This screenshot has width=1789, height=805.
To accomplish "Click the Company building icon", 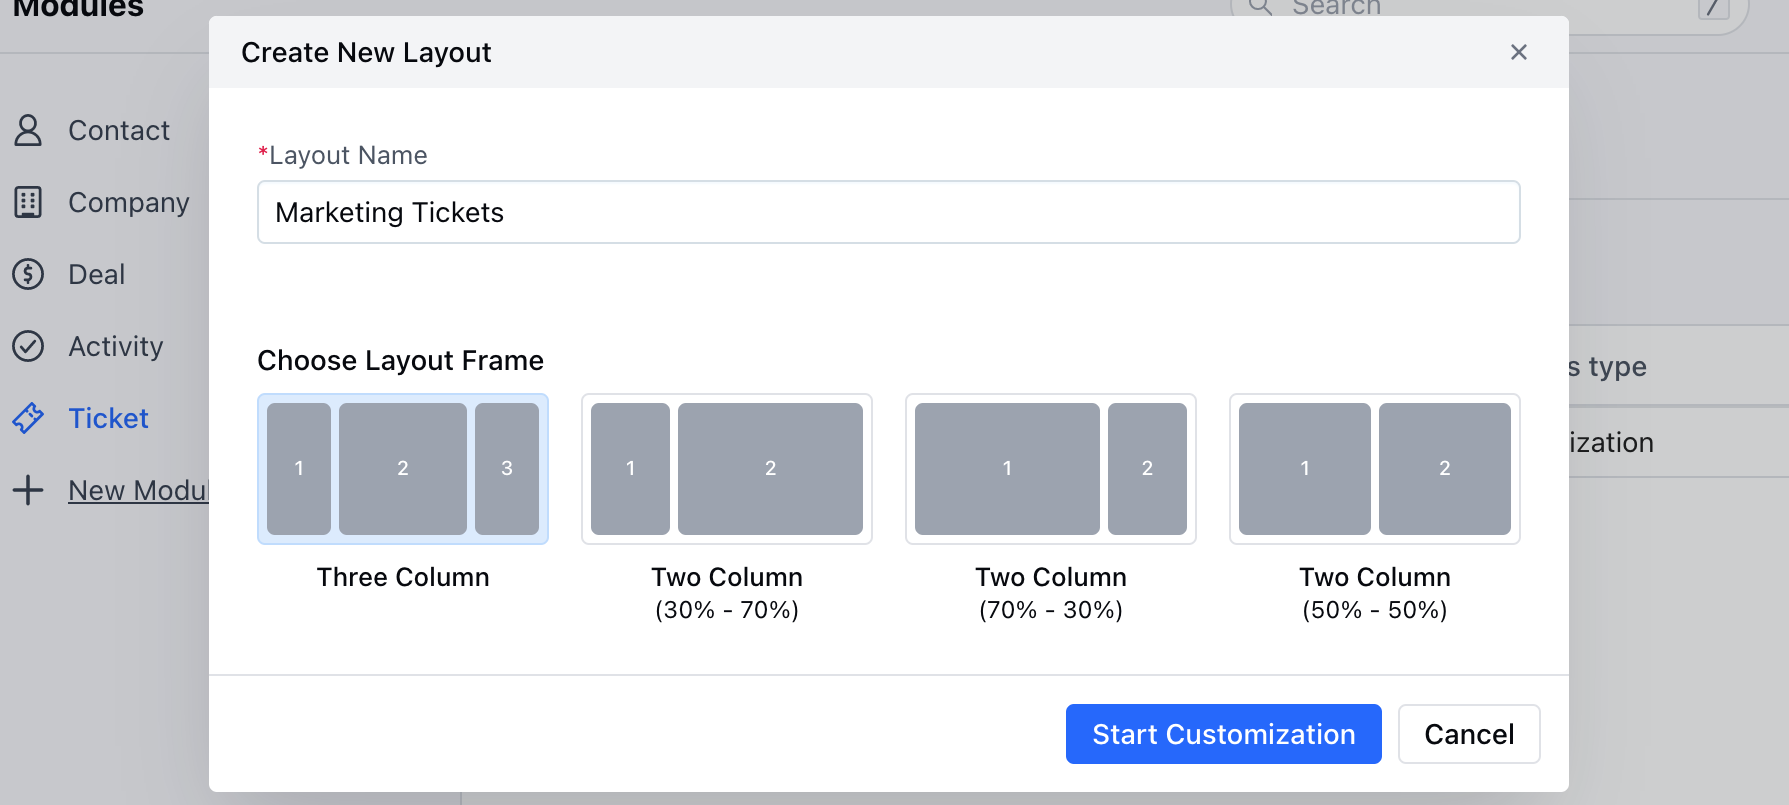I will click(x=28, y=202).
